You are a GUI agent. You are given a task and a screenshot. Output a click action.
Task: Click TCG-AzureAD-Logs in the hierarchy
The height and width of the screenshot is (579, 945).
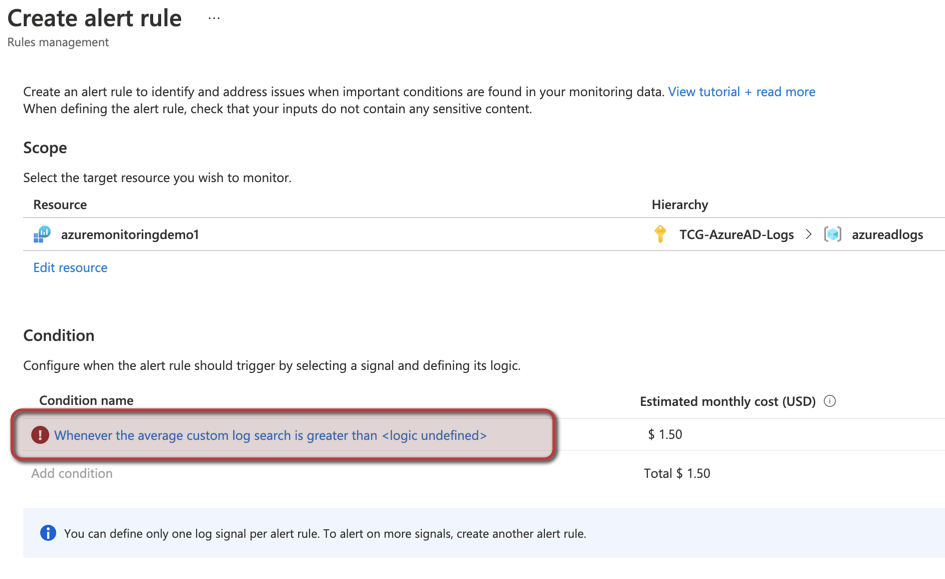pyautogui.click(x=736, y=235)
